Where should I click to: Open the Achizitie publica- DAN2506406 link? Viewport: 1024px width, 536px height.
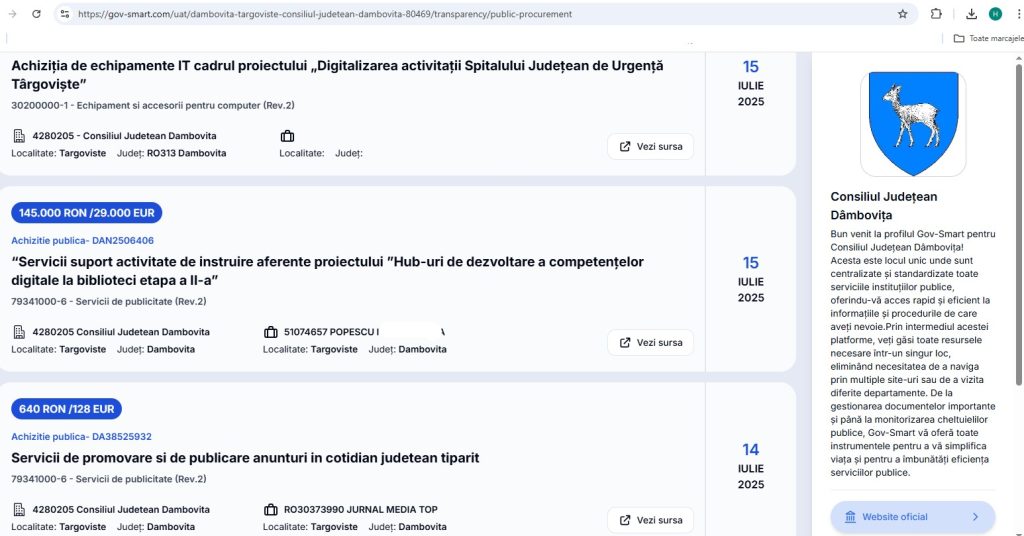82,241
